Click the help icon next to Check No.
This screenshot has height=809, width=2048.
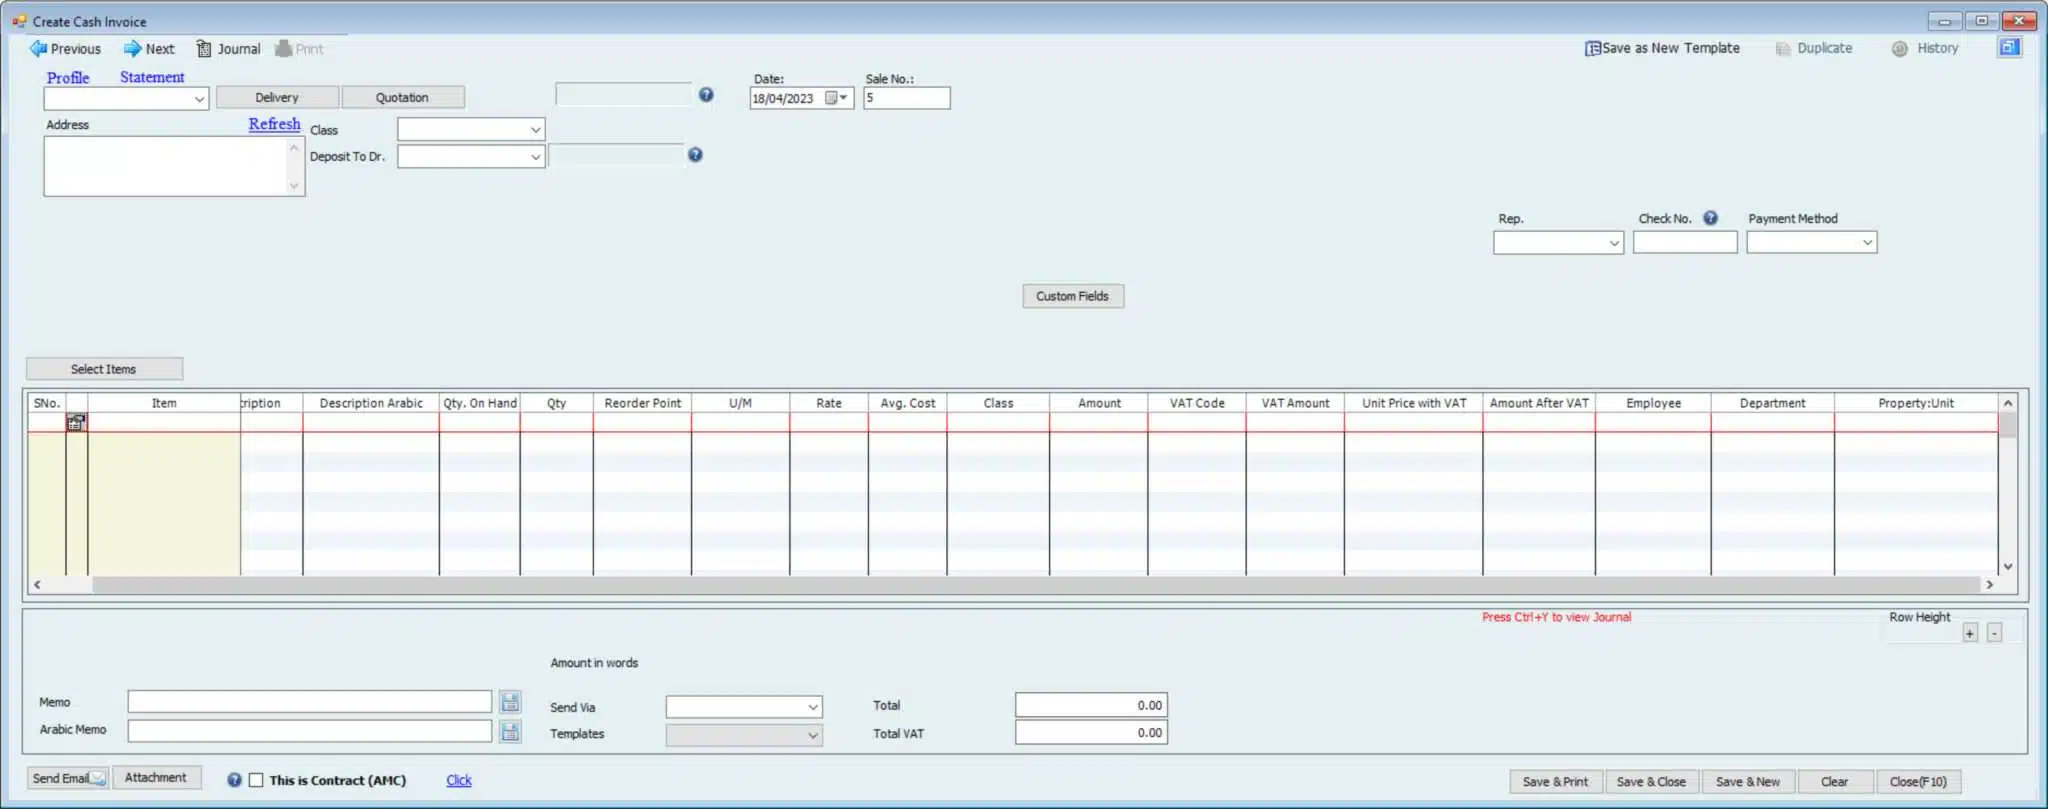click(x=1710, y=218)
